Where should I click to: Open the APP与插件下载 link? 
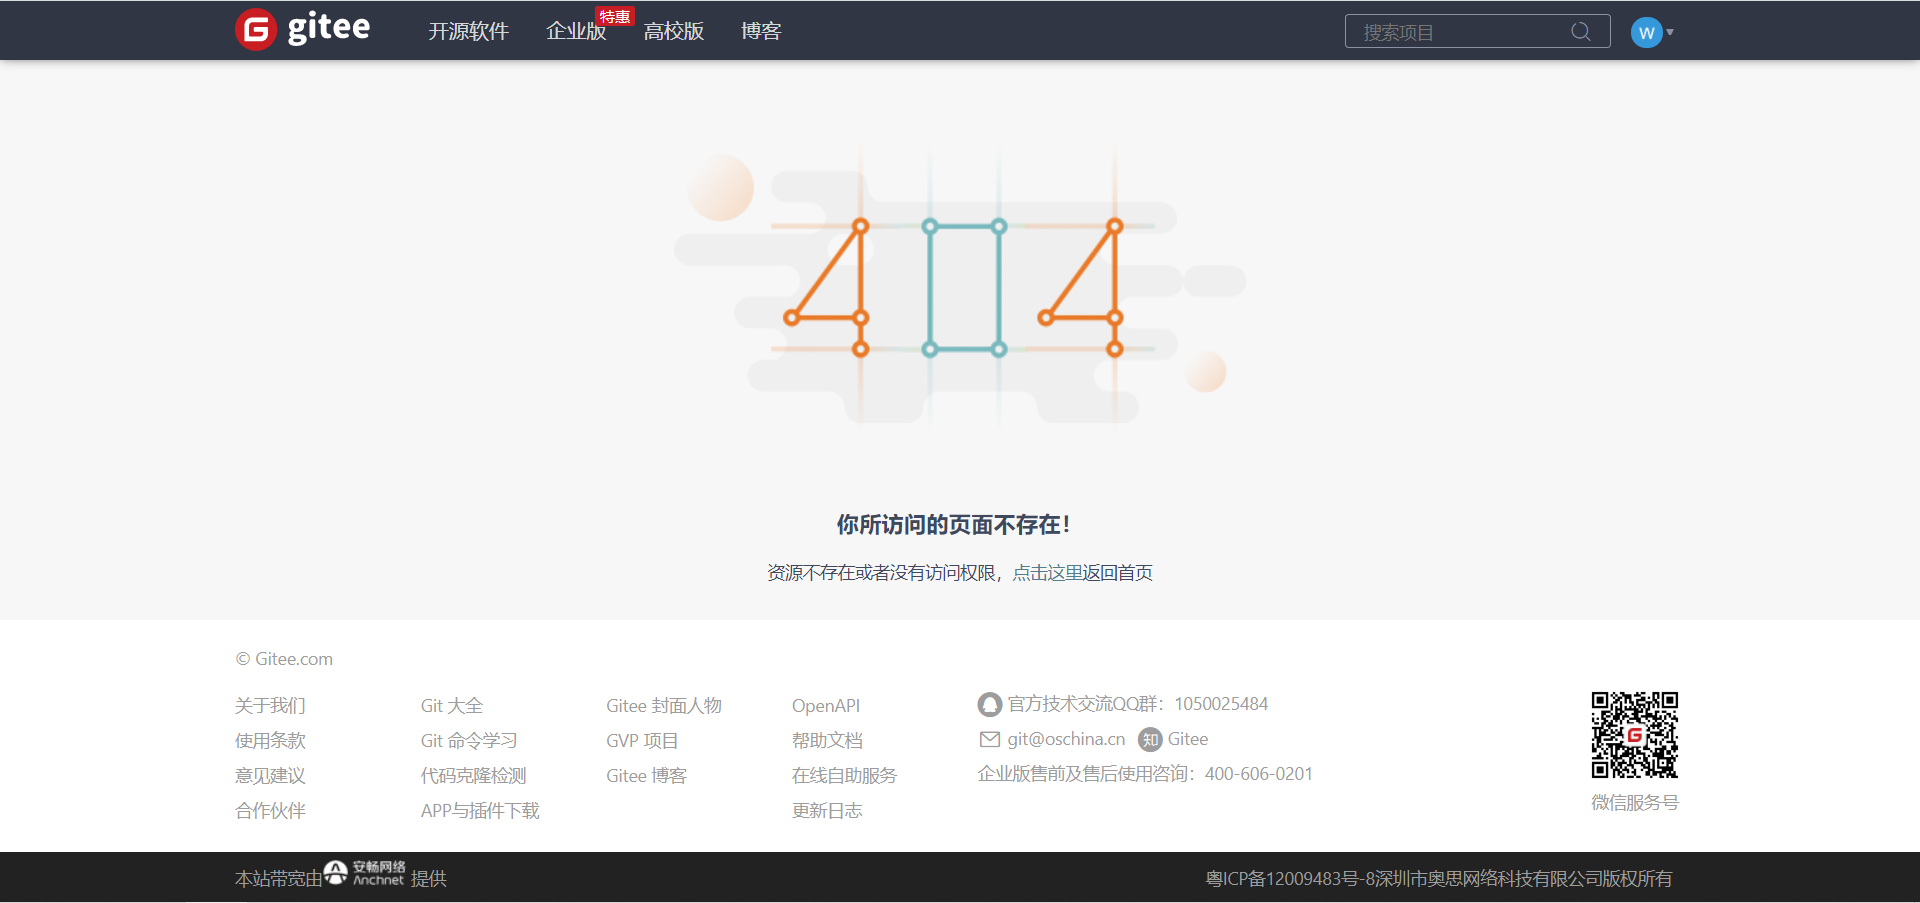(480, 810)
